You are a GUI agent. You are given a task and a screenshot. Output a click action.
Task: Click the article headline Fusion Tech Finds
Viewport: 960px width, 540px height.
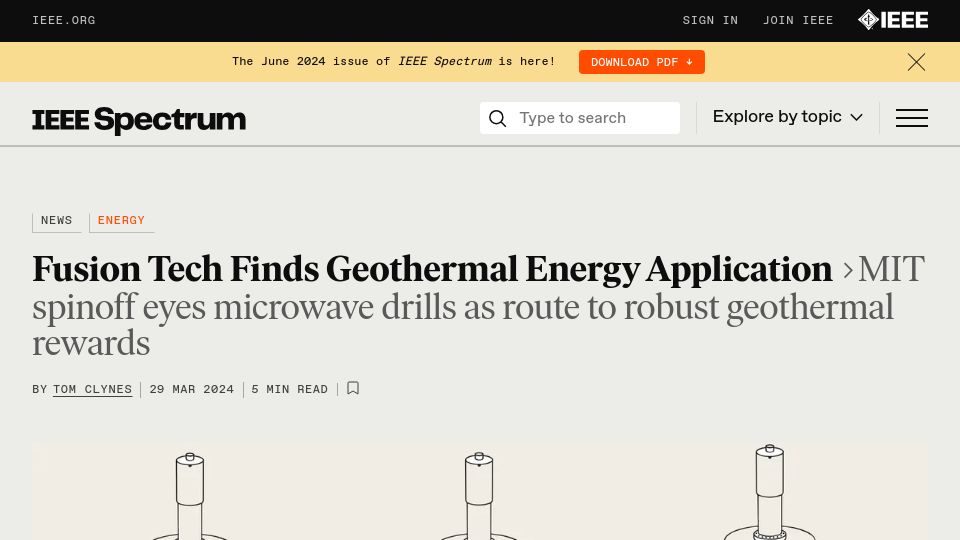pos(432,269)
